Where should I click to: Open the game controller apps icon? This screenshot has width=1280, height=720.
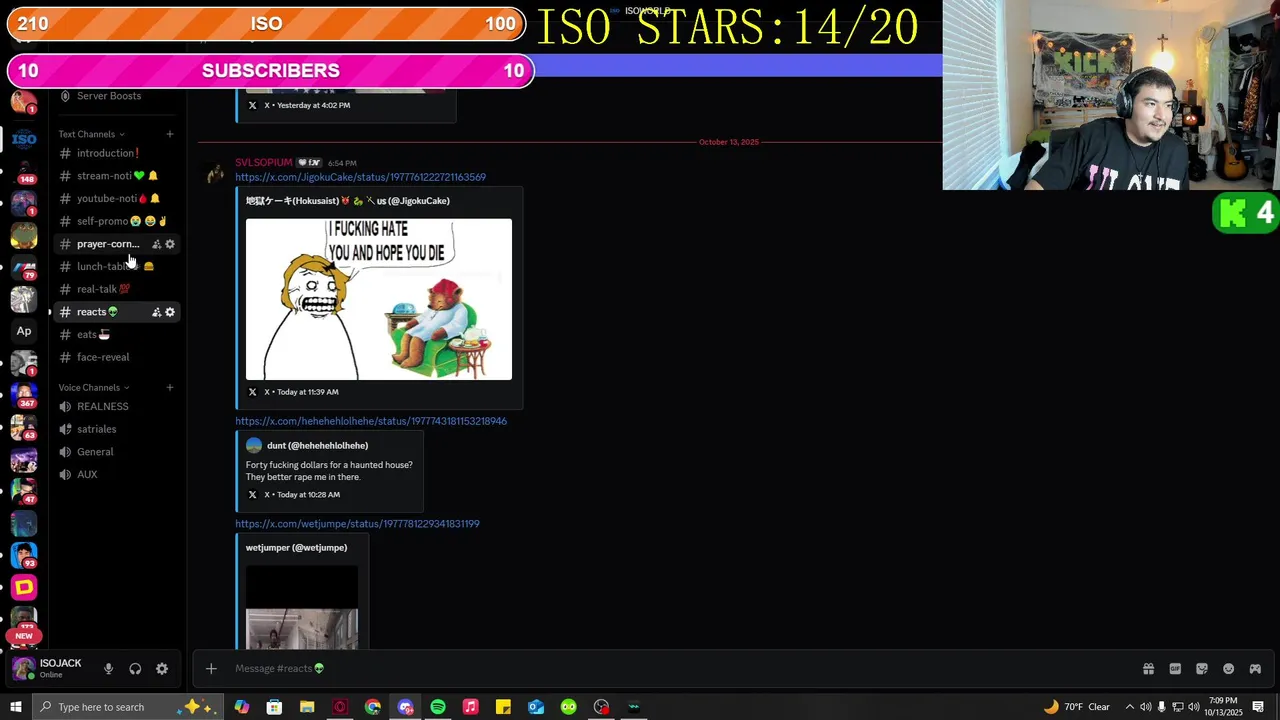pos(1255,669)
